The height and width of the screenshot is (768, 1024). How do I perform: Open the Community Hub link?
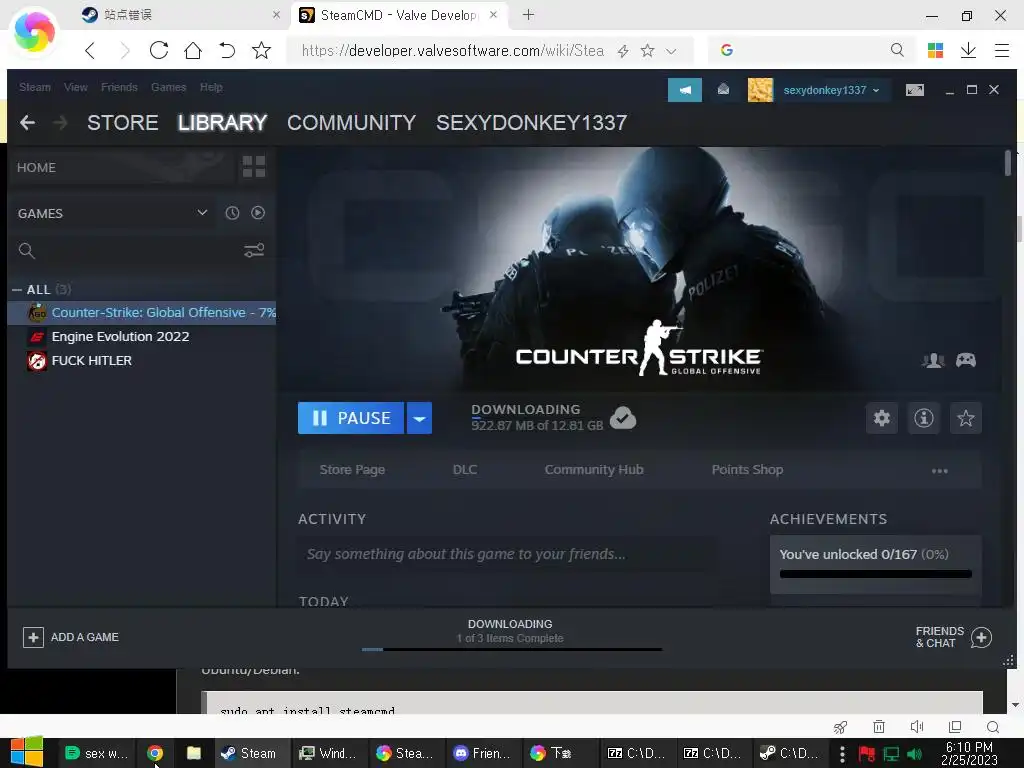coord(594,470)
